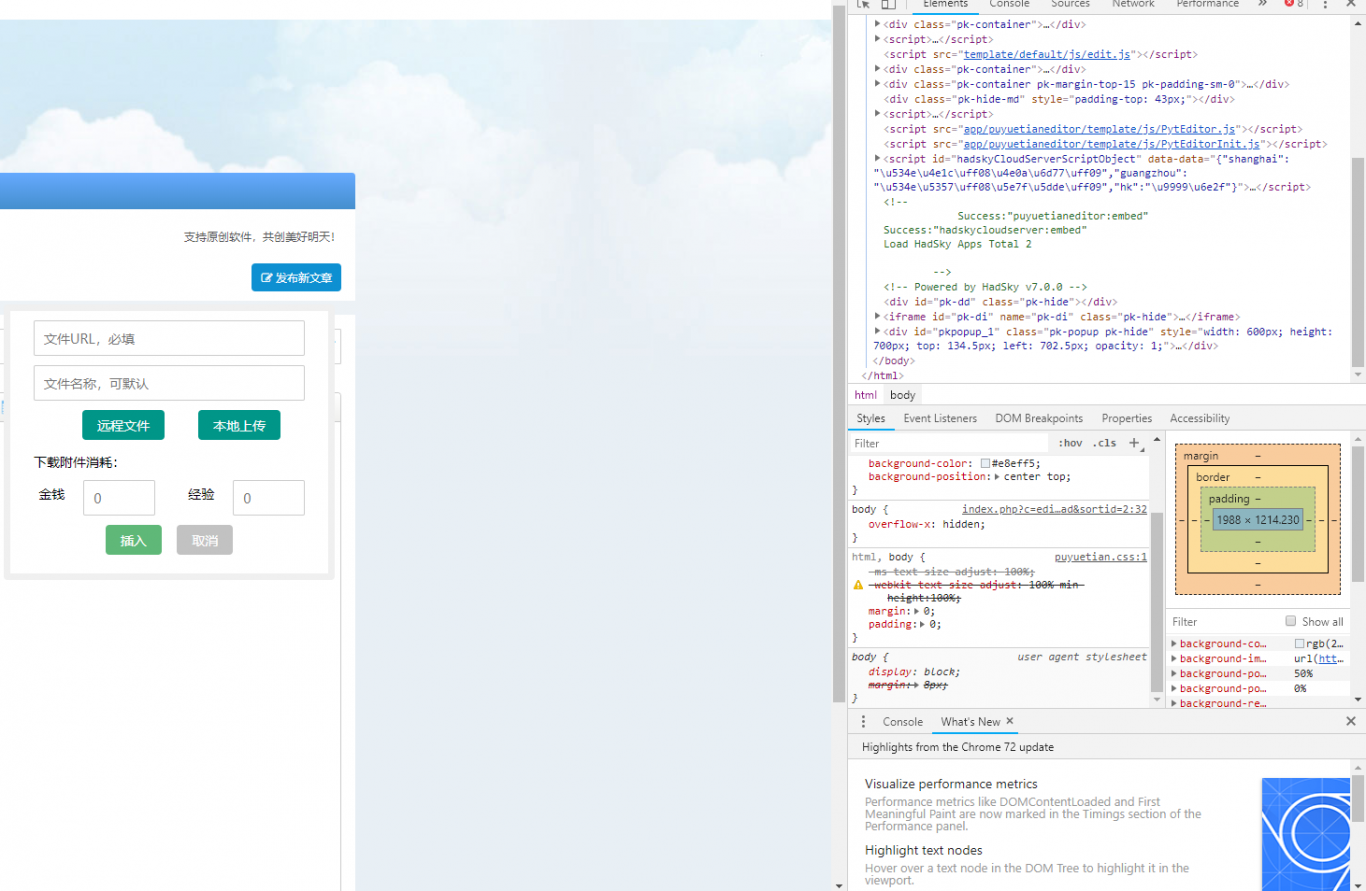This screenshot has width=1366, height=891.
Task: Click the 1988 × 1214.230 box model content
Action: tap(1258, 520)
